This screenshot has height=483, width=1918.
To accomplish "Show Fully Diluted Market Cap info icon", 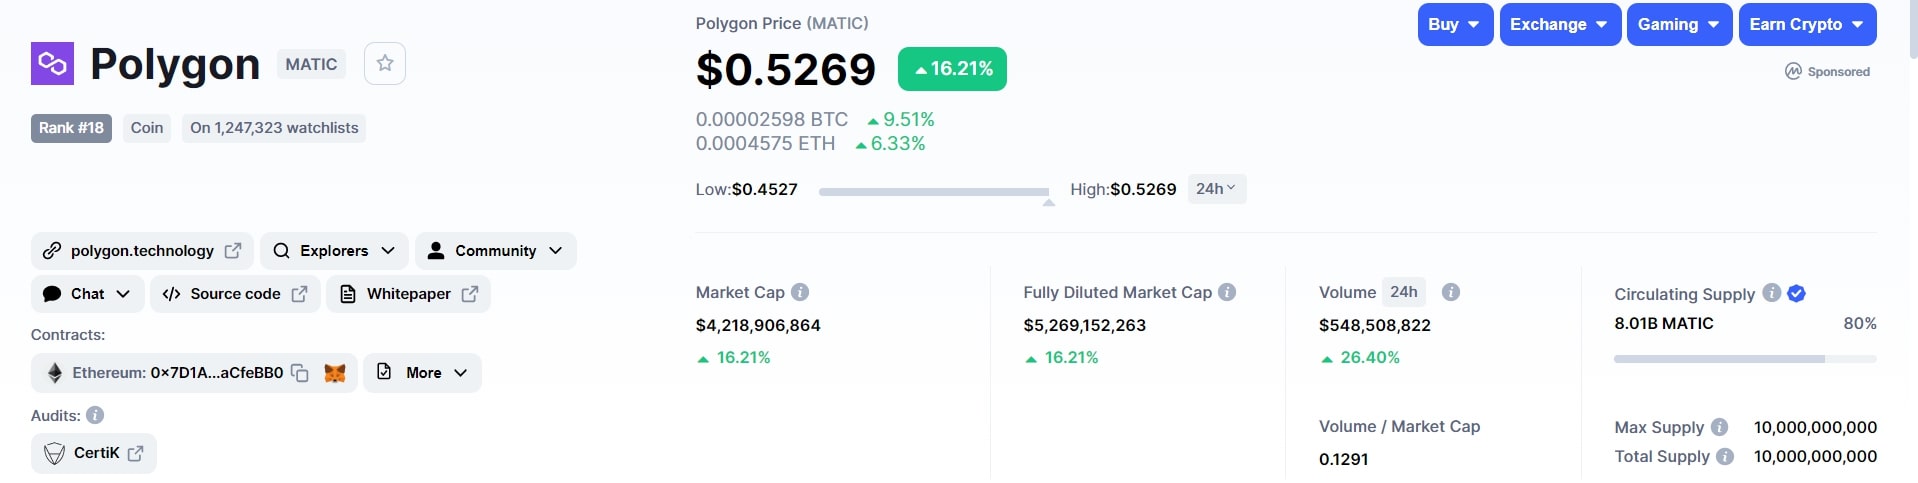I will click(x=1227, y=292).
